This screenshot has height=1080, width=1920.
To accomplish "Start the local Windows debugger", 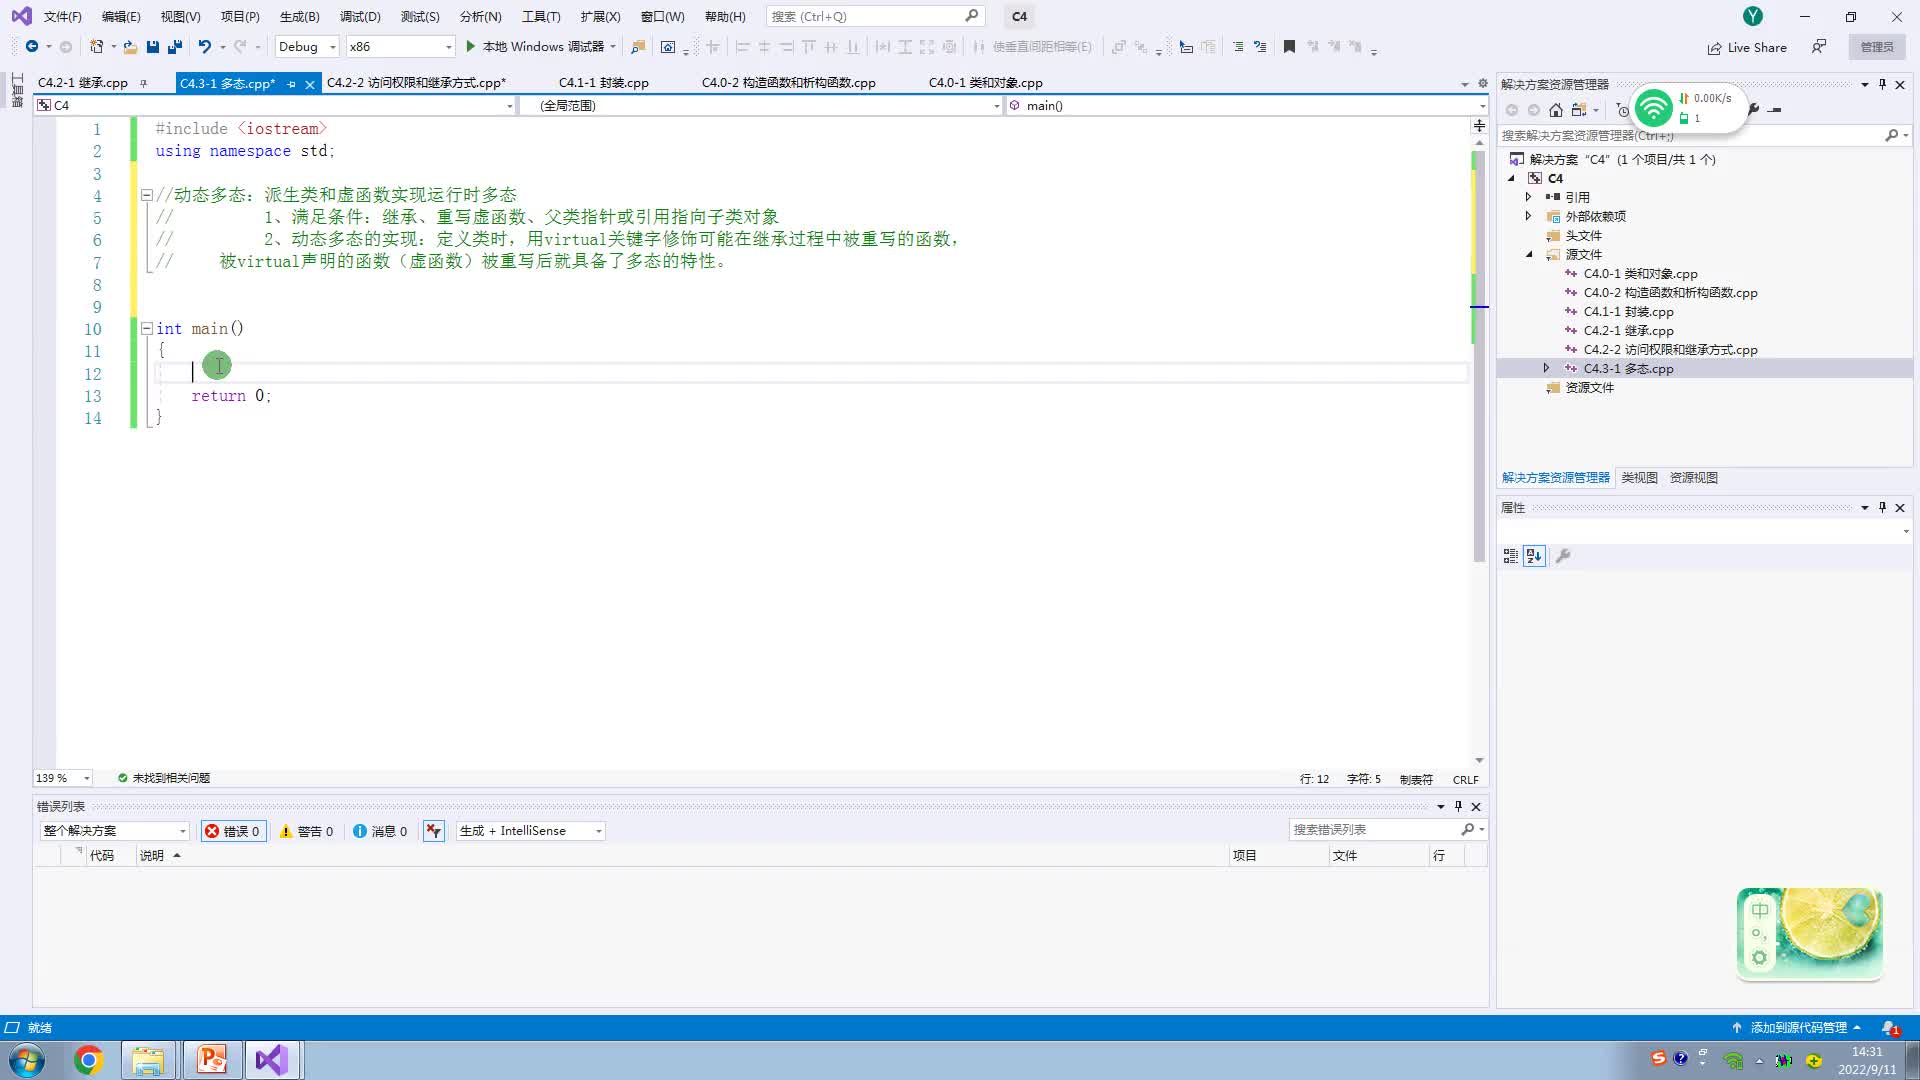I will point(540,47).
